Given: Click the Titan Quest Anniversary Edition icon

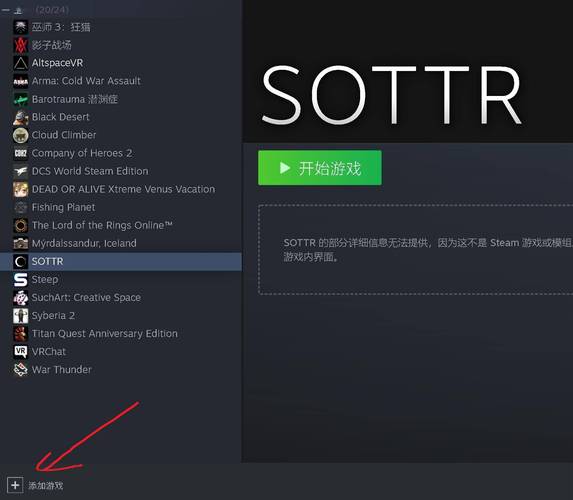Looking at the screenshot, I should (x=20, y=334).
